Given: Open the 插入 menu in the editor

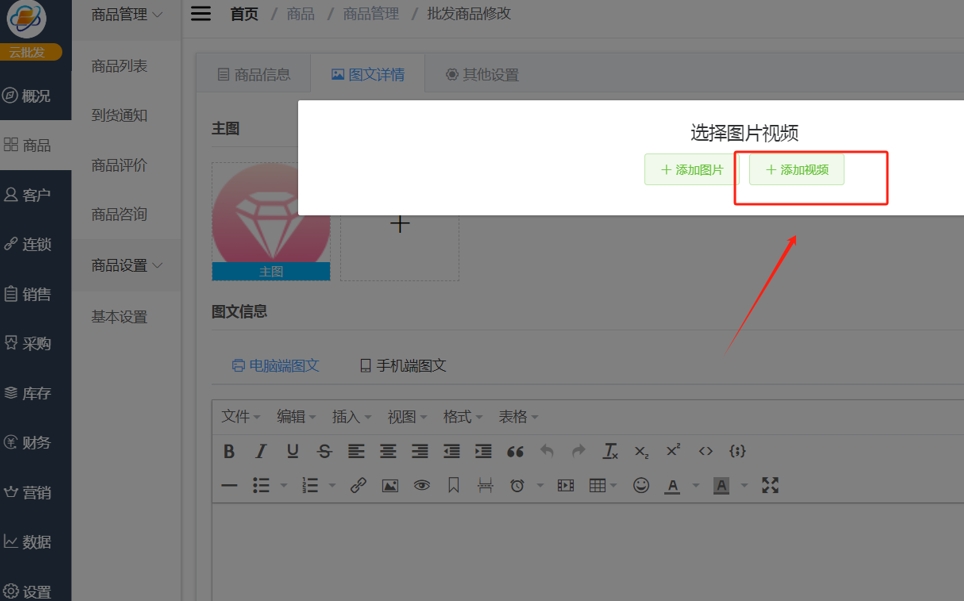Looking at the screenshot, I should coord(345,416).
